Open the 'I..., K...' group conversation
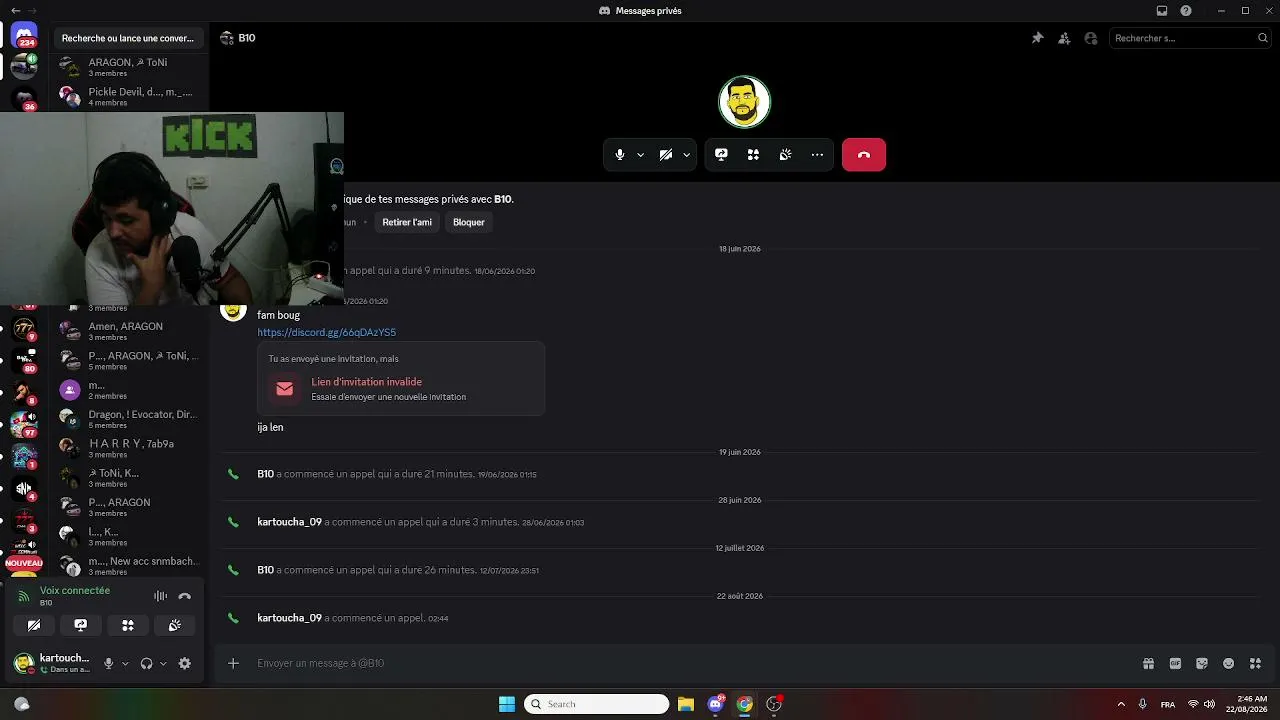 [130, 536]
